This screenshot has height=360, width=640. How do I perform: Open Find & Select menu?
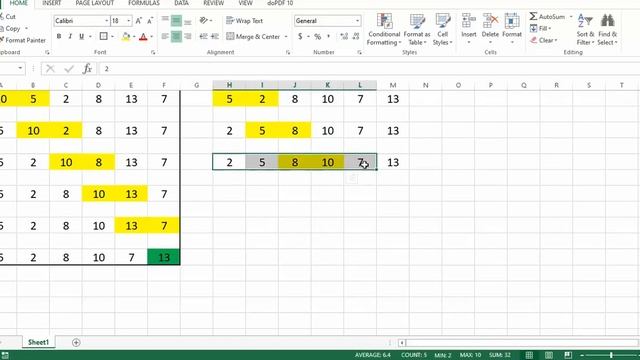[607, 29]
